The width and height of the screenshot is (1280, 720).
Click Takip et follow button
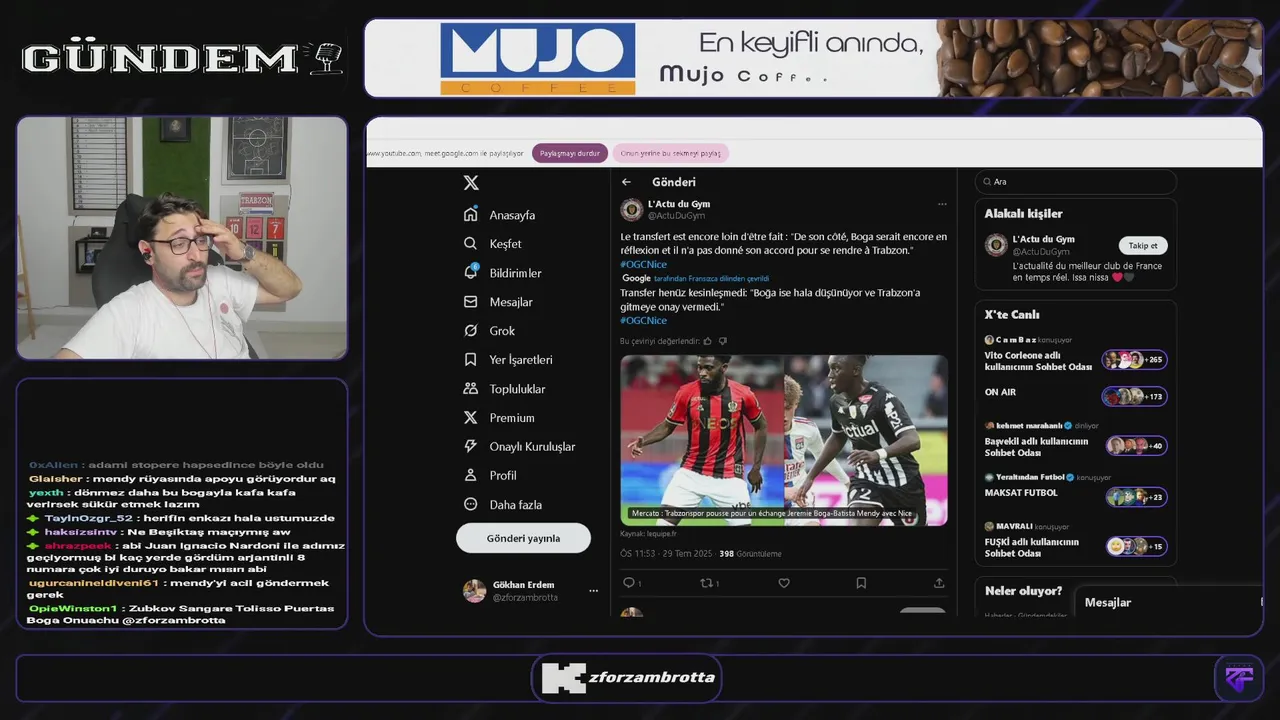[1143, 246]
